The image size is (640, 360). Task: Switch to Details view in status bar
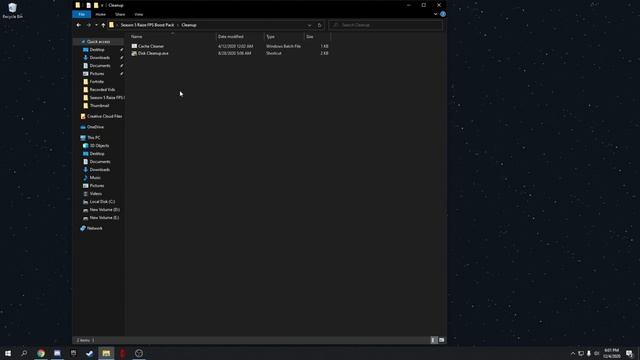click(434, 340)
